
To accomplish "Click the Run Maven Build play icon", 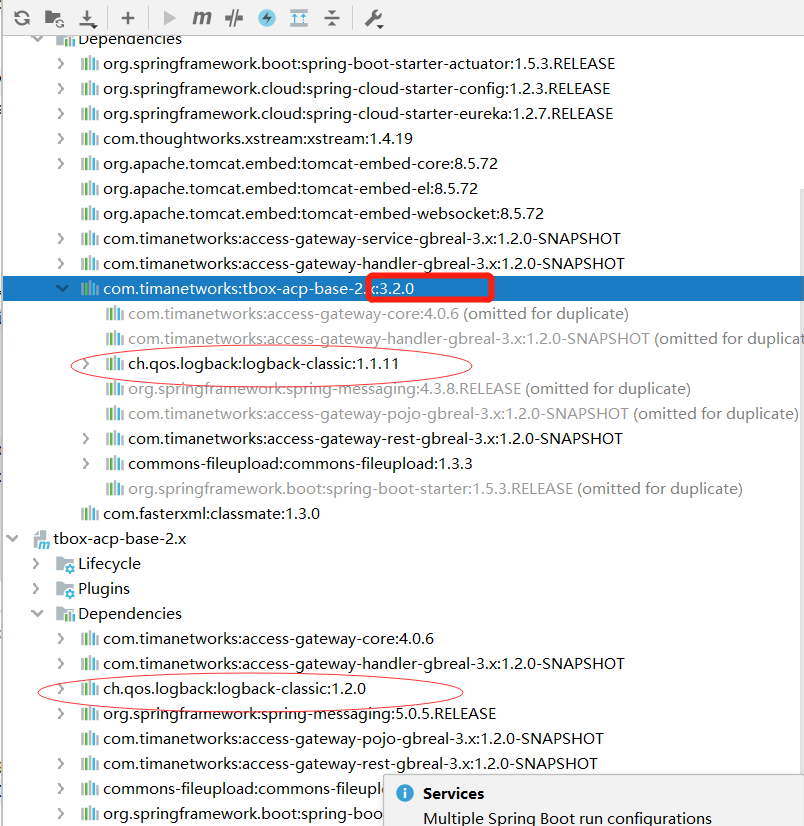I will [x=169, y=18].
